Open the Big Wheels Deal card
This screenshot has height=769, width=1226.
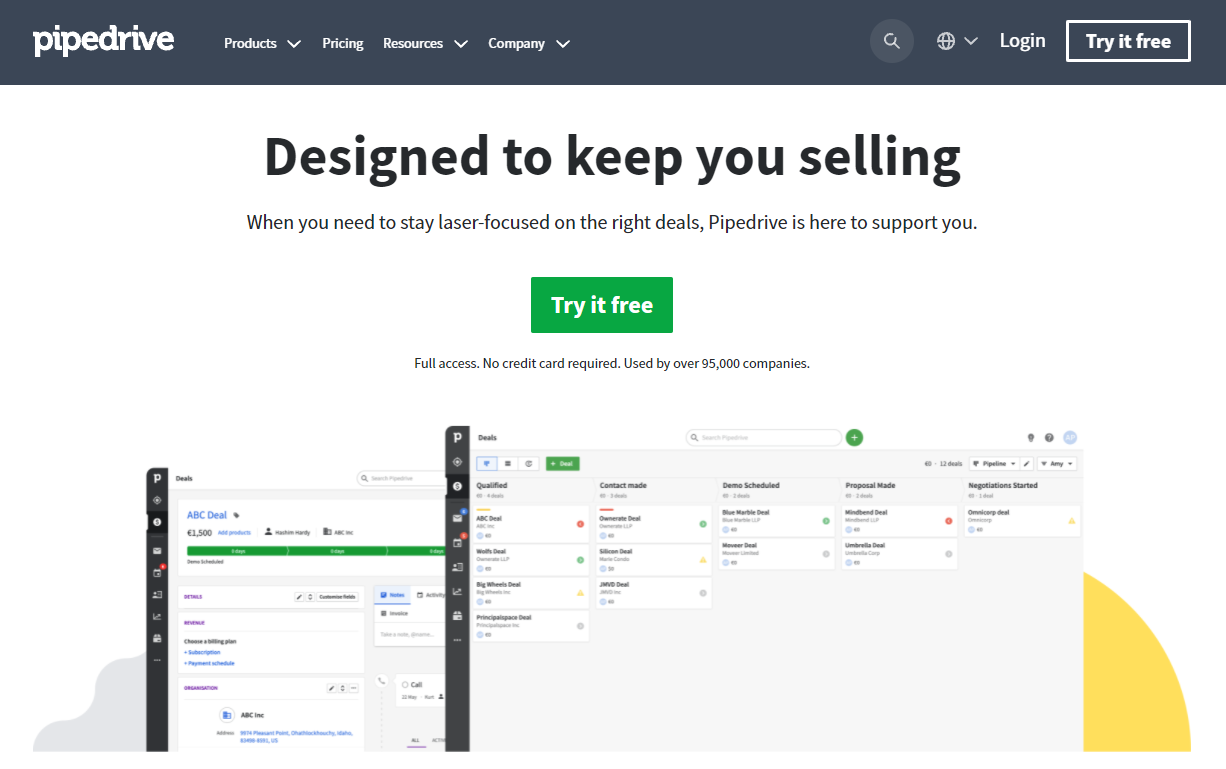click(531, 592)
